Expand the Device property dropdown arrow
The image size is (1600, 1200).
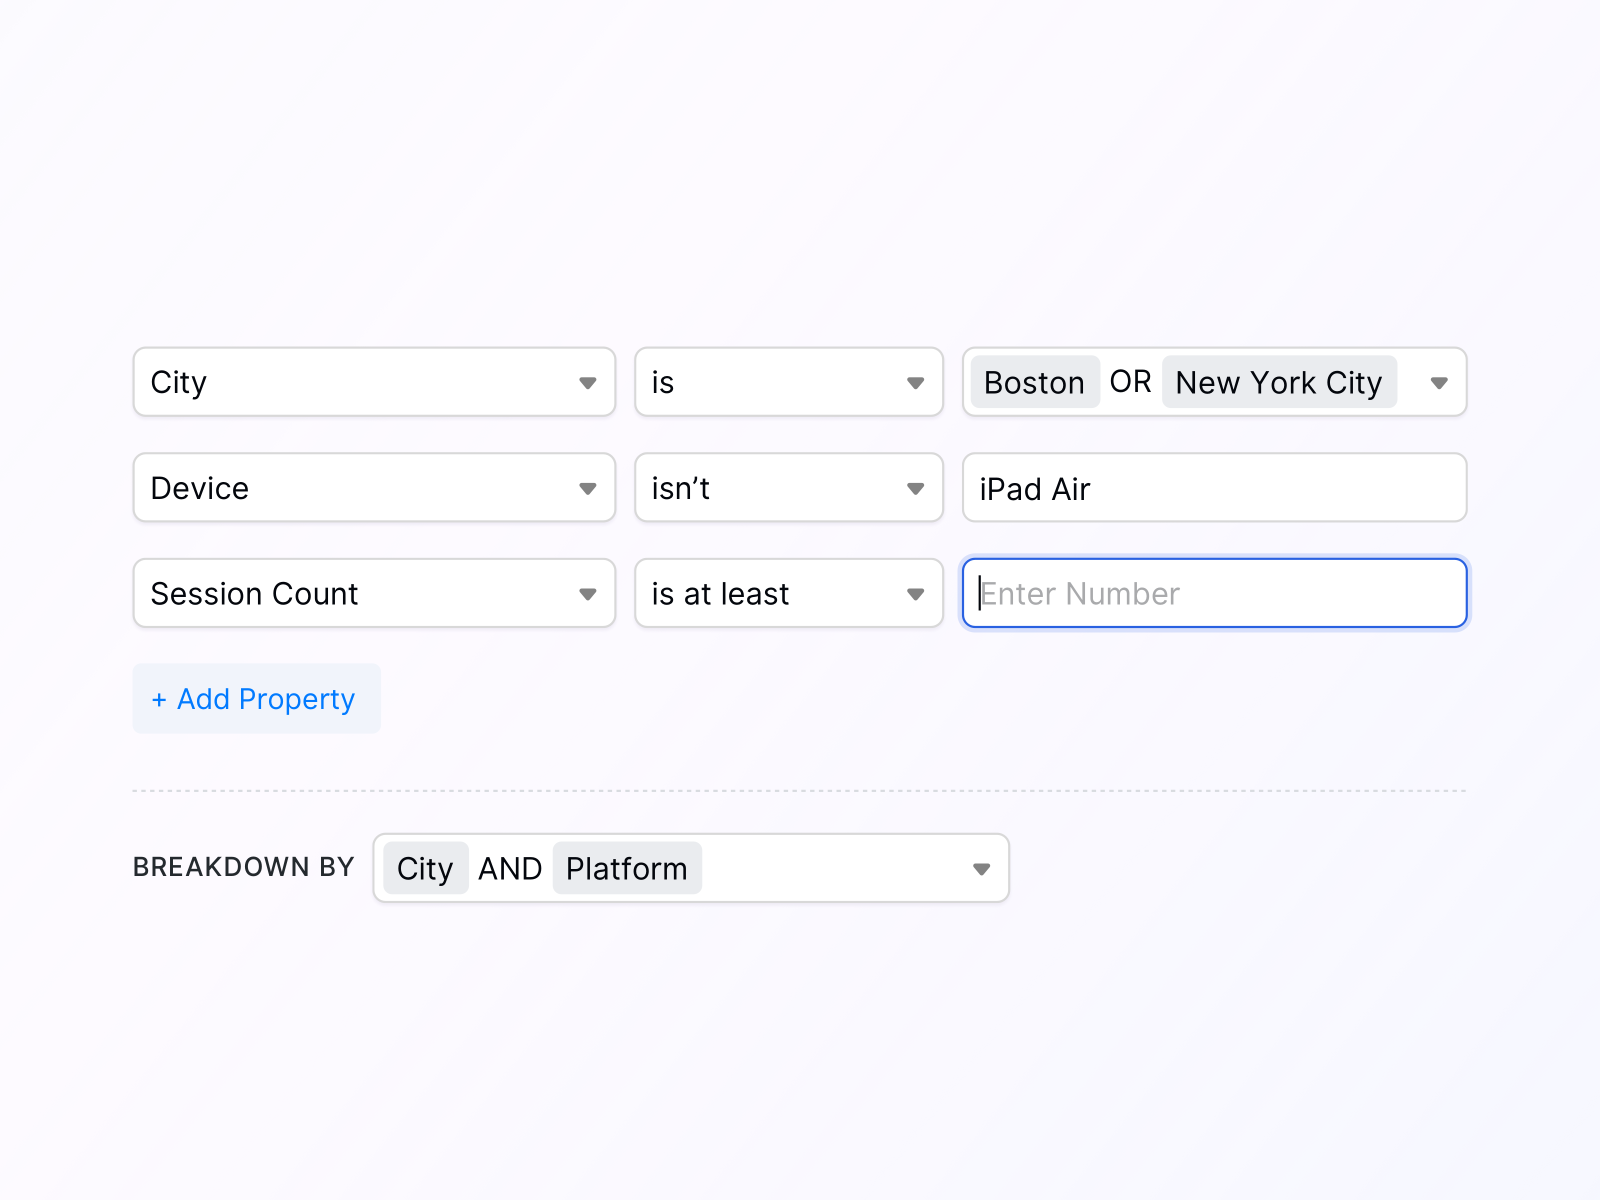click(x=588, y=489)
